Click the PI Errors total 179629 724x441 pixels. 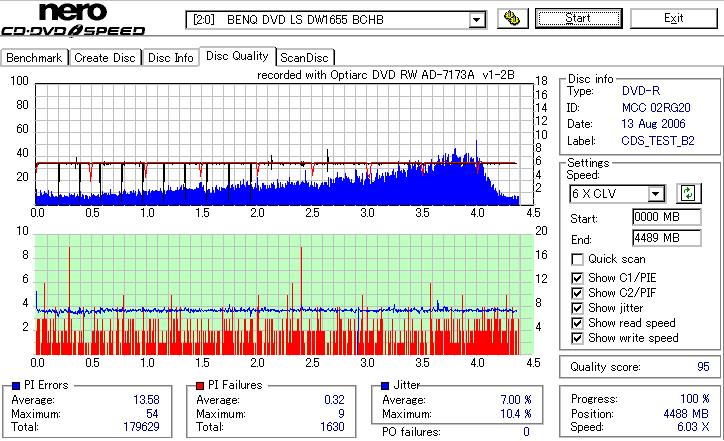(x=141, y=427)
